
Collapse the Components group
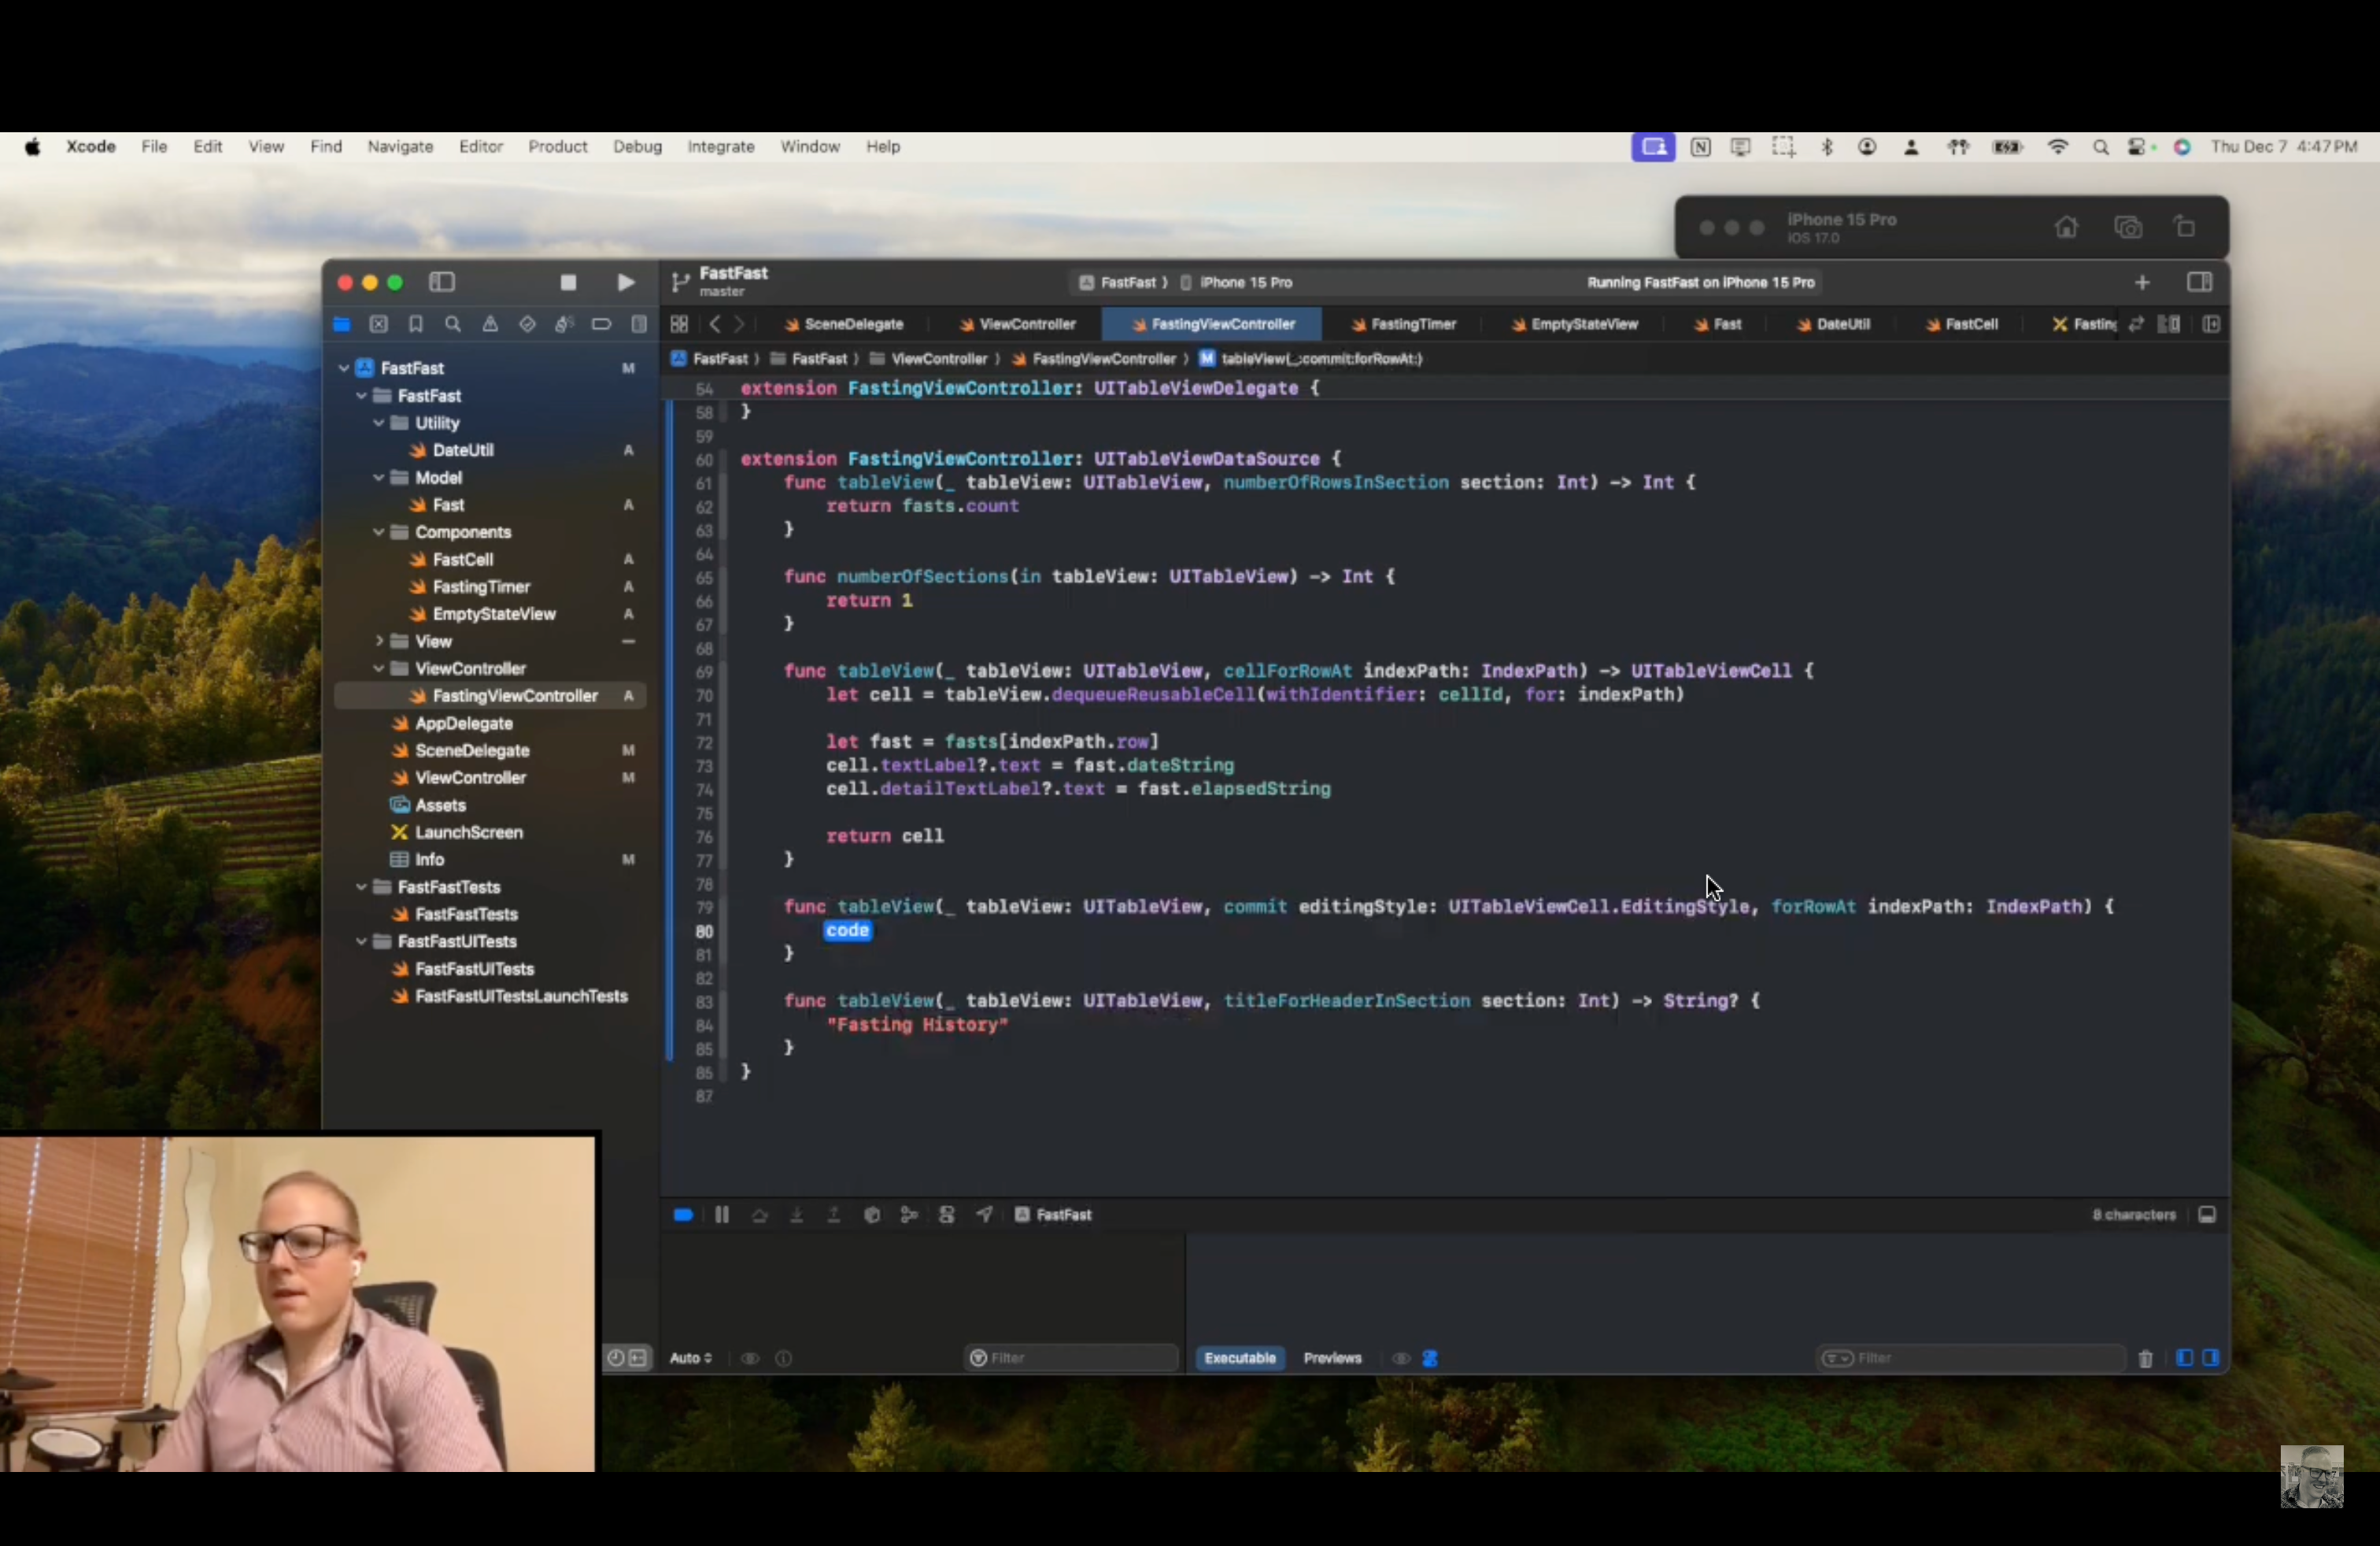379,532
